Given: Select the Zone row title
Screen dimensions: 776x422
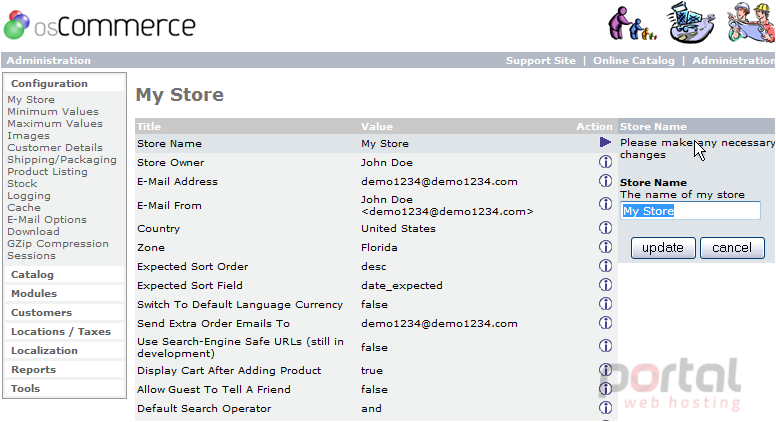Looking at the screenshot, I should [x=150, y=247].
